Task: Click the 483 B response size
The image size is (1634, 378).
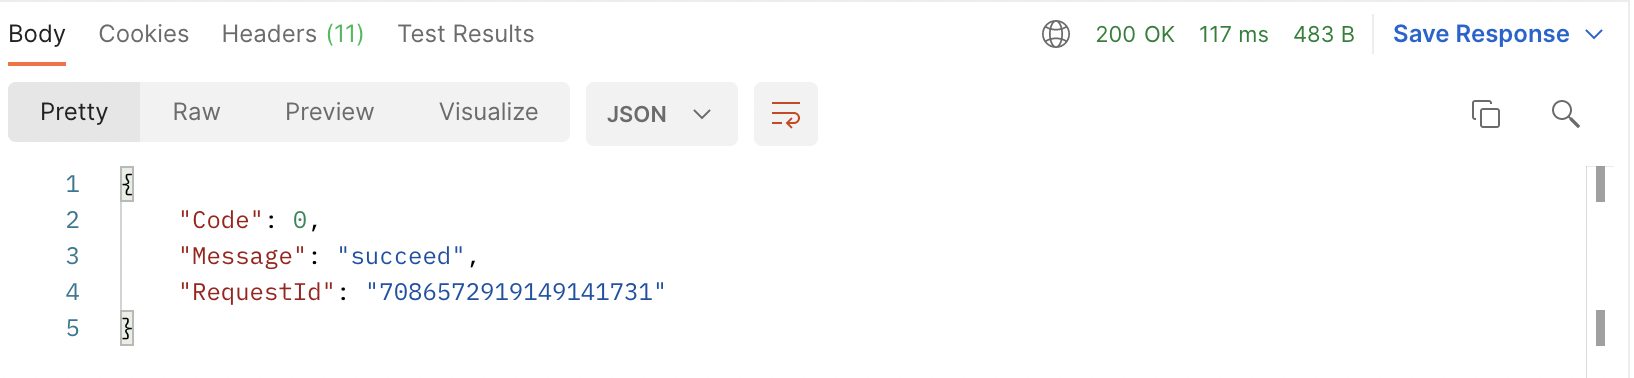Action: [1324, 34]
